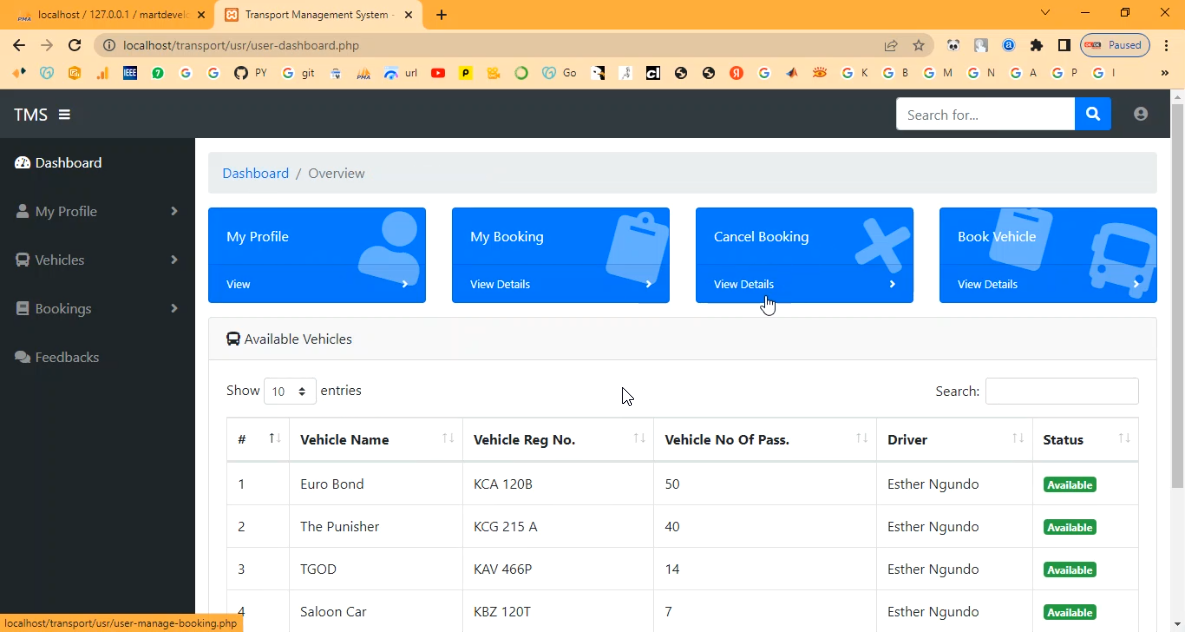Open the show entries count dropdown

click(290, 392)
